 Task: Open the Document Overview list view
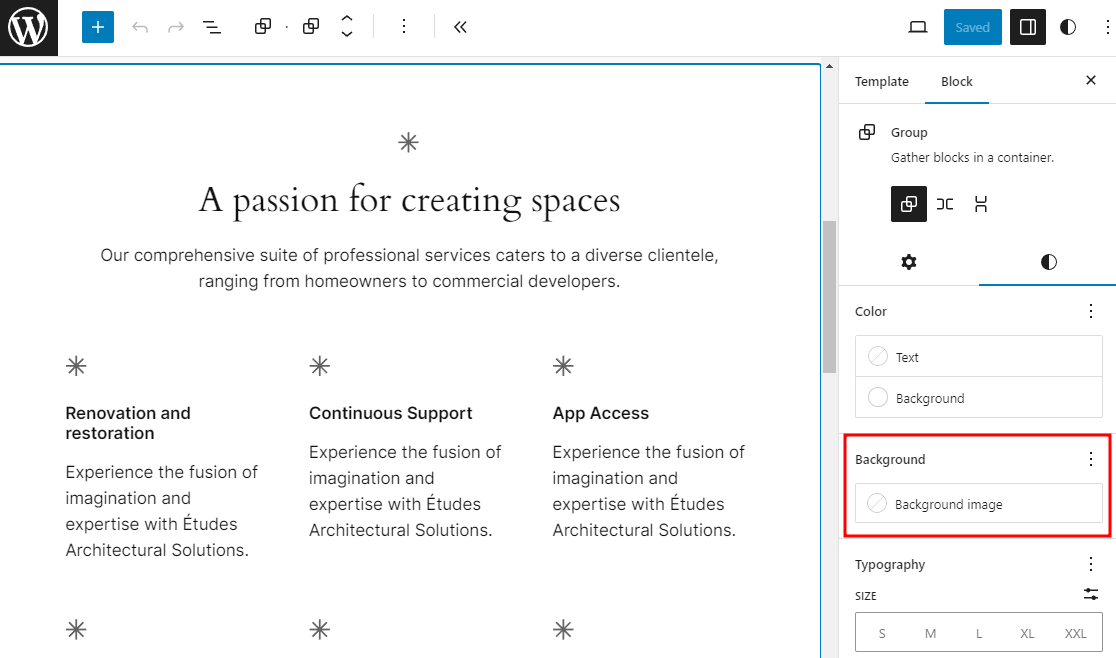click(x=212, y=27)
